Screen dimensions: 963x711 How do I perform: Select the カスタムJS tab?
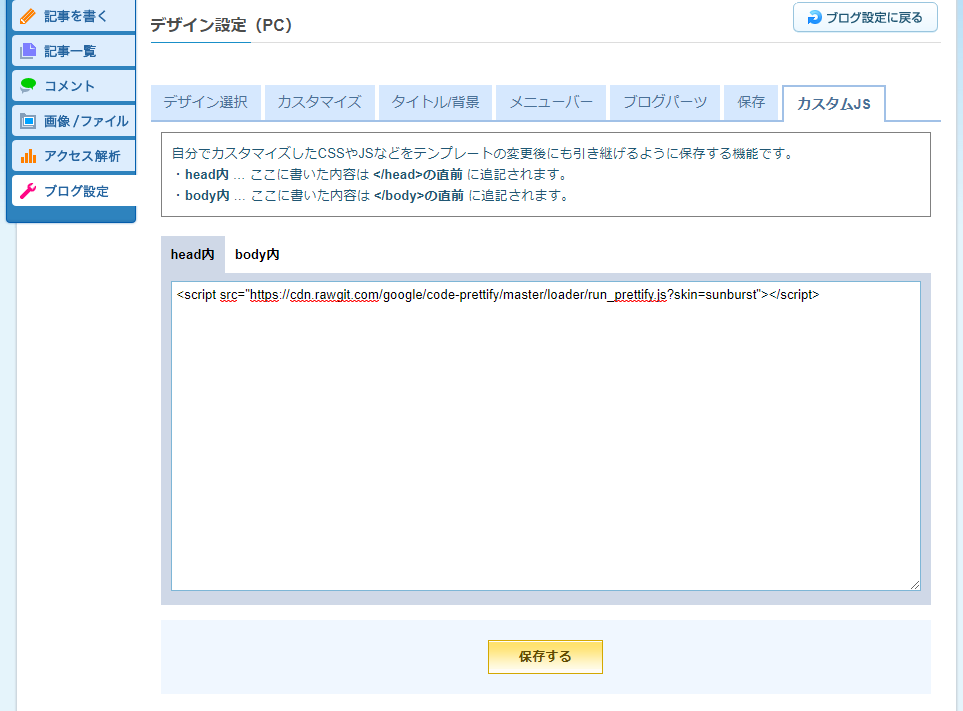[x=833, y=104]
